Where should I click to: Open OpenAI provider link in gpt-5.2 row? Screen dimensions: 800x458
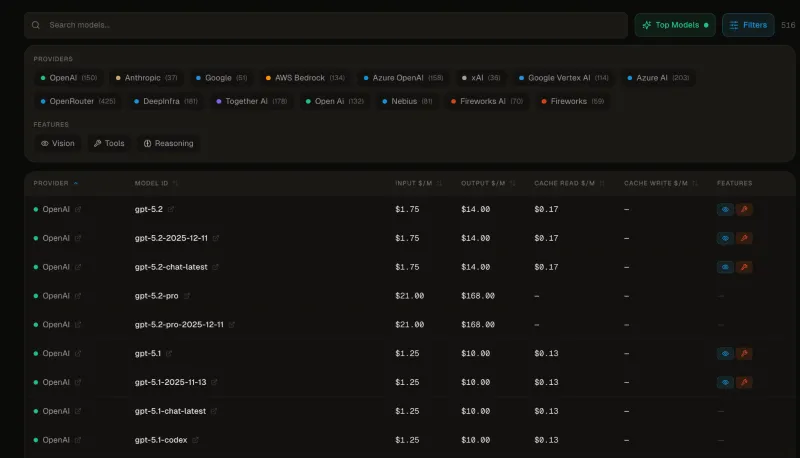click(78, 209)
